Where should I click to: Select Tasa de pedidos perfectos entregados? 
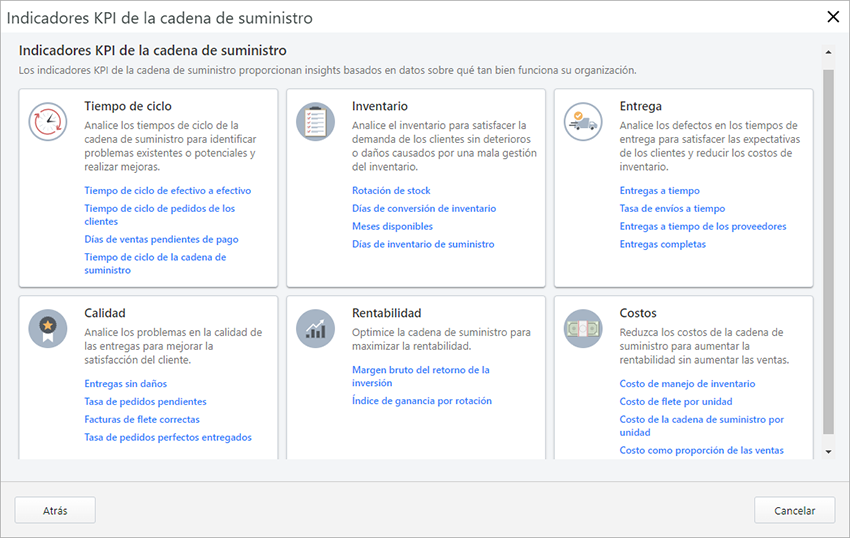click(x=168, y=437)
